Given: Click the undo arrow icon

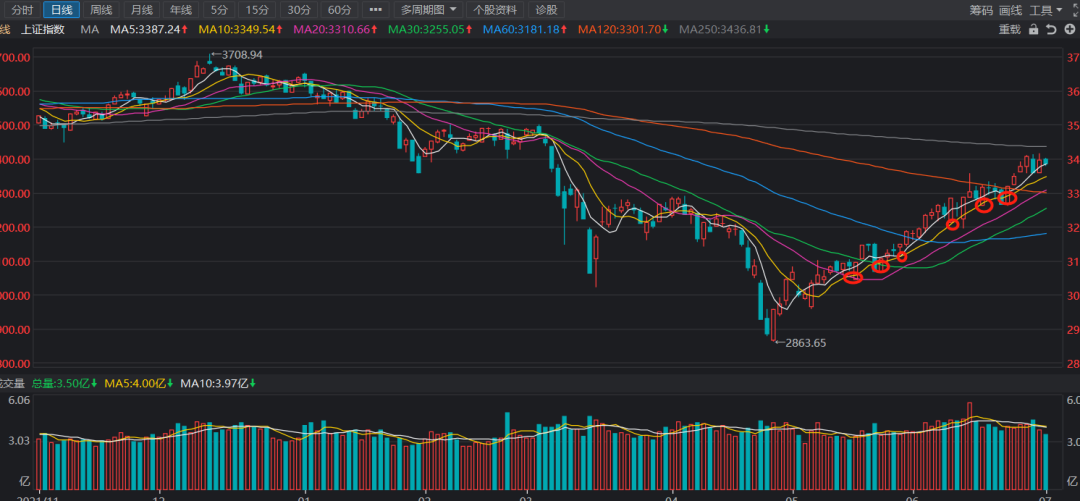Looking at the screenshot, I should [1051, 30].
